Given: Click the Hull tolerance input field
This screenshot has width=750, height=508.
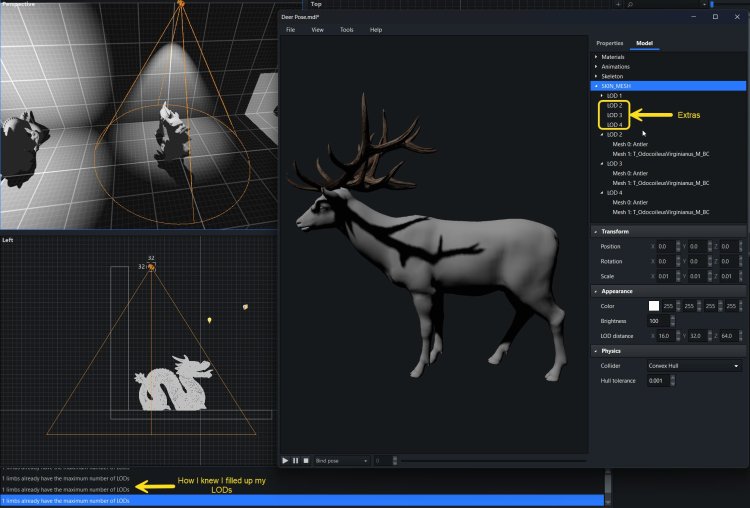Looking at the screenshot, I should (658, 381).
